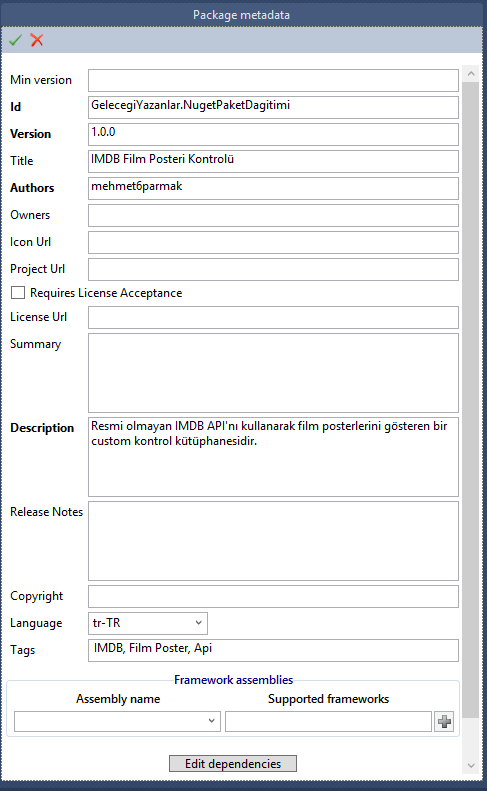487x791 pixels.
Task: Click the Tags field with IMDB text
Action: [274, 650]
